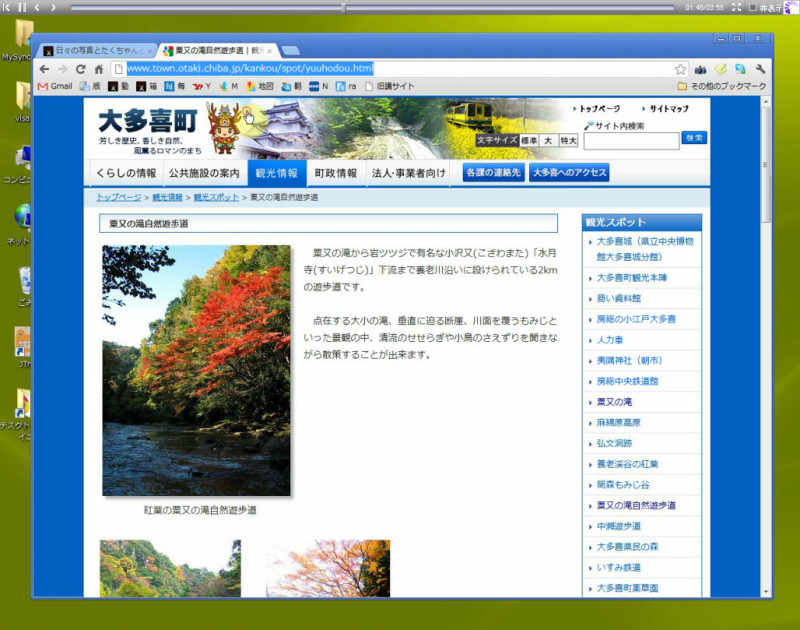Click the samurai mascot character image
Image resolution: width=800 pixels, height=630 pixels.
coord(224,128)
